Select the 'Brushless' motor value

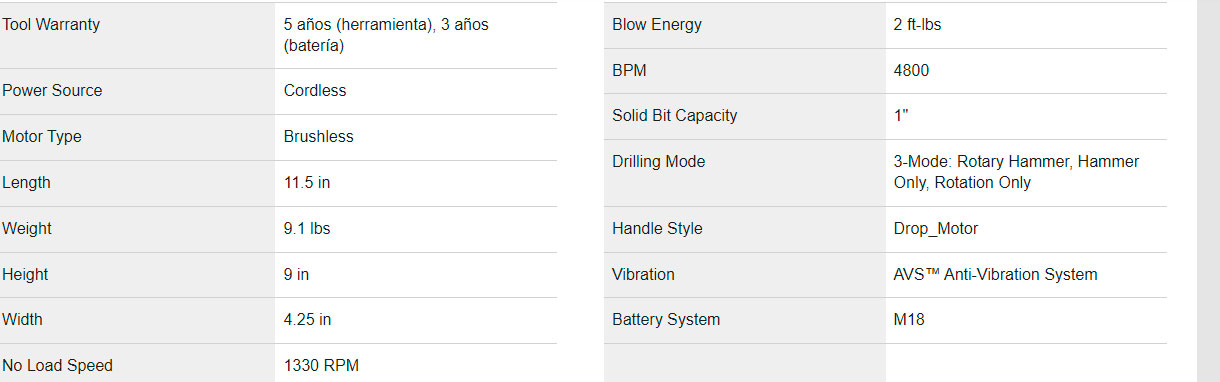[319, 136]
